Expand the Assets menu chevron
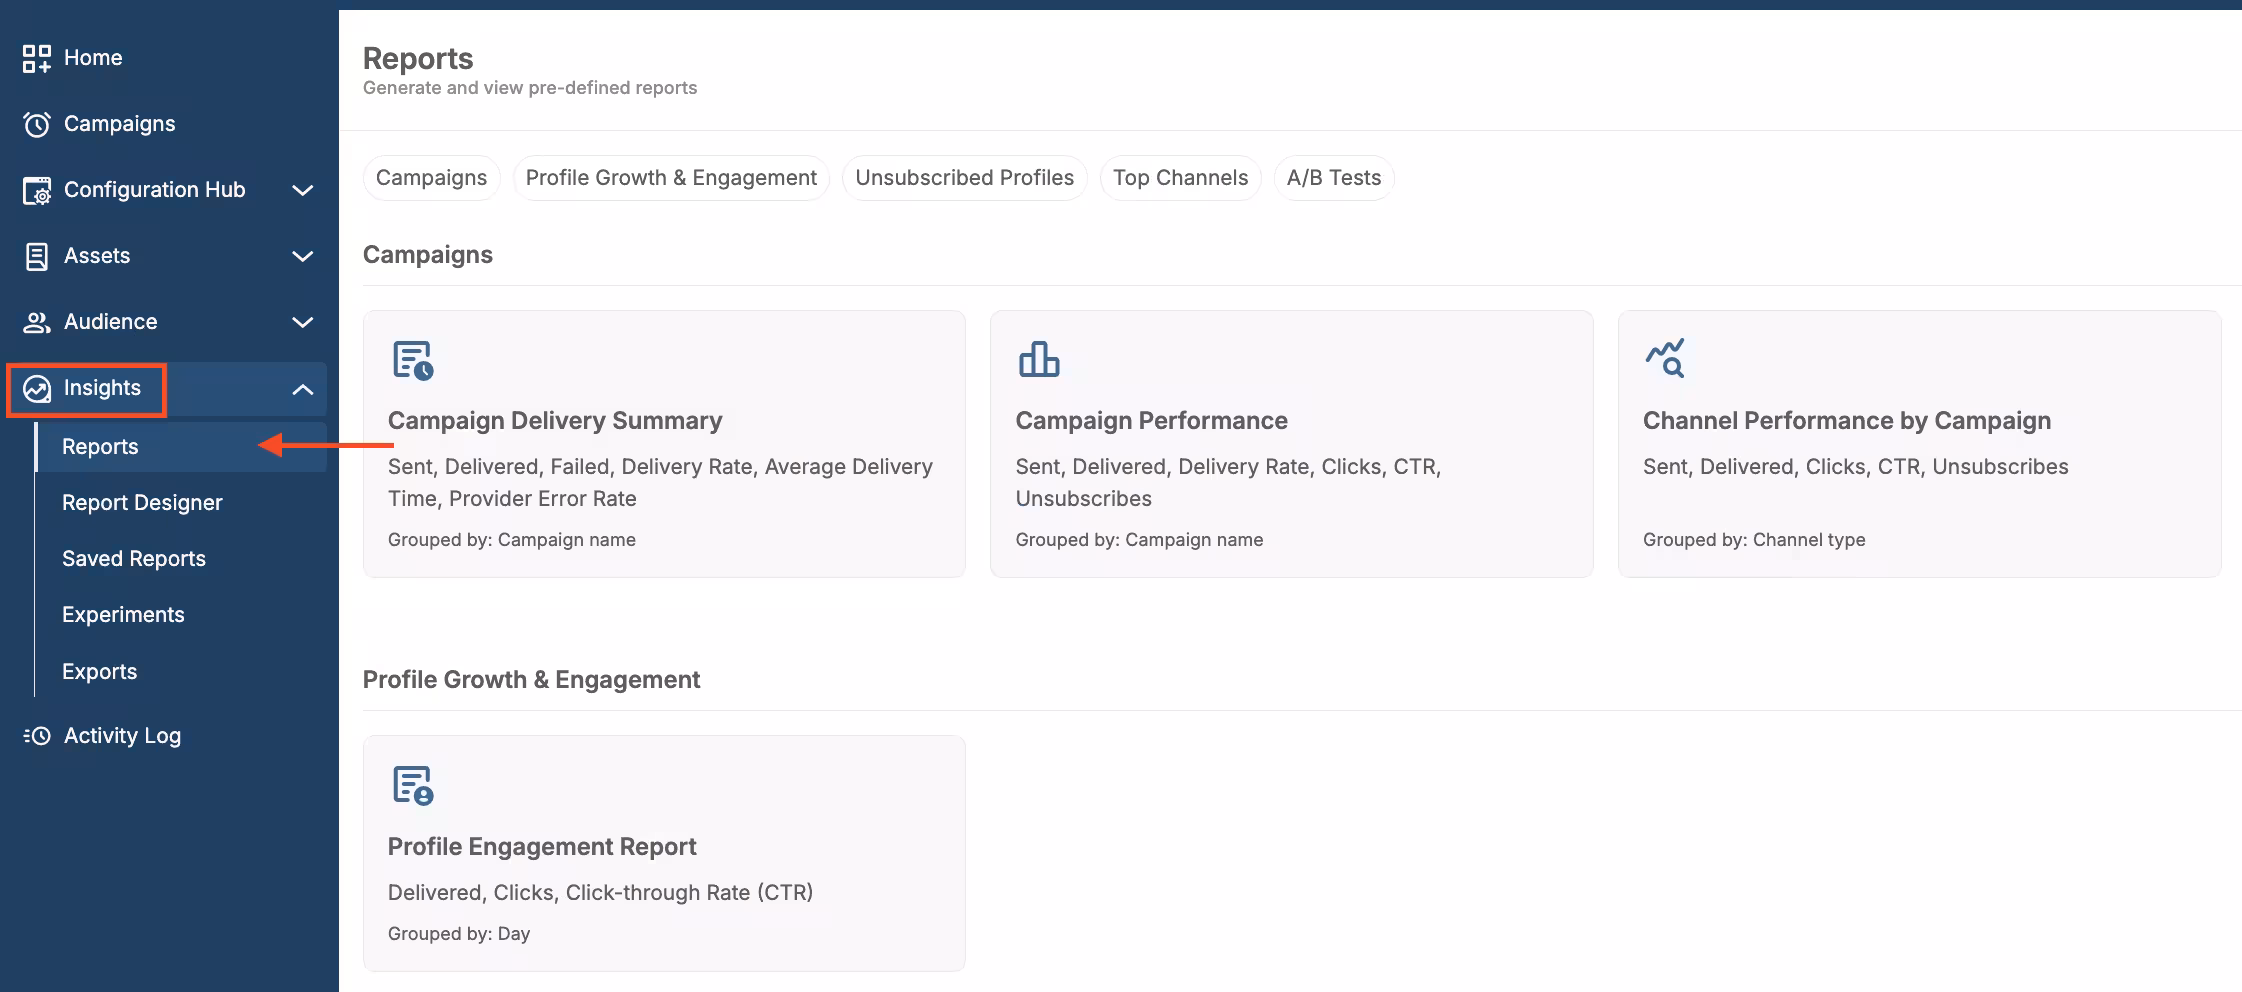This screenshot has width=2242, height=992. (x=302, y=256)
